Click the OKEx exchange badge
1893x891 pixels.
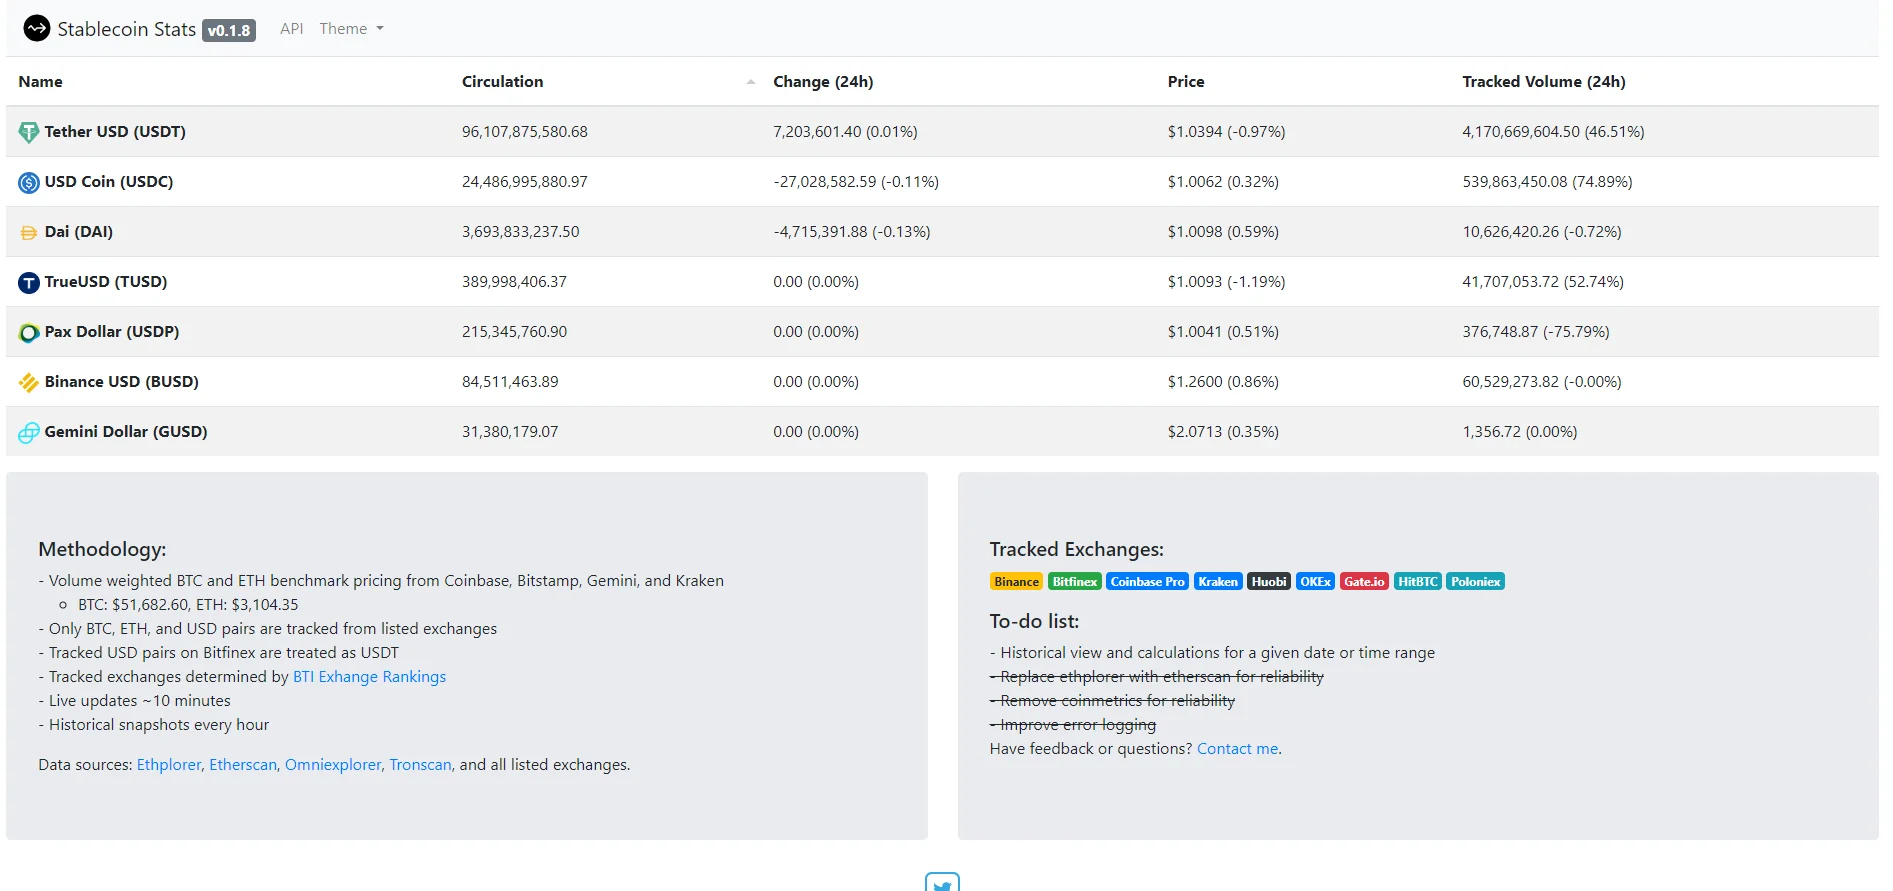click(1315, 582)
